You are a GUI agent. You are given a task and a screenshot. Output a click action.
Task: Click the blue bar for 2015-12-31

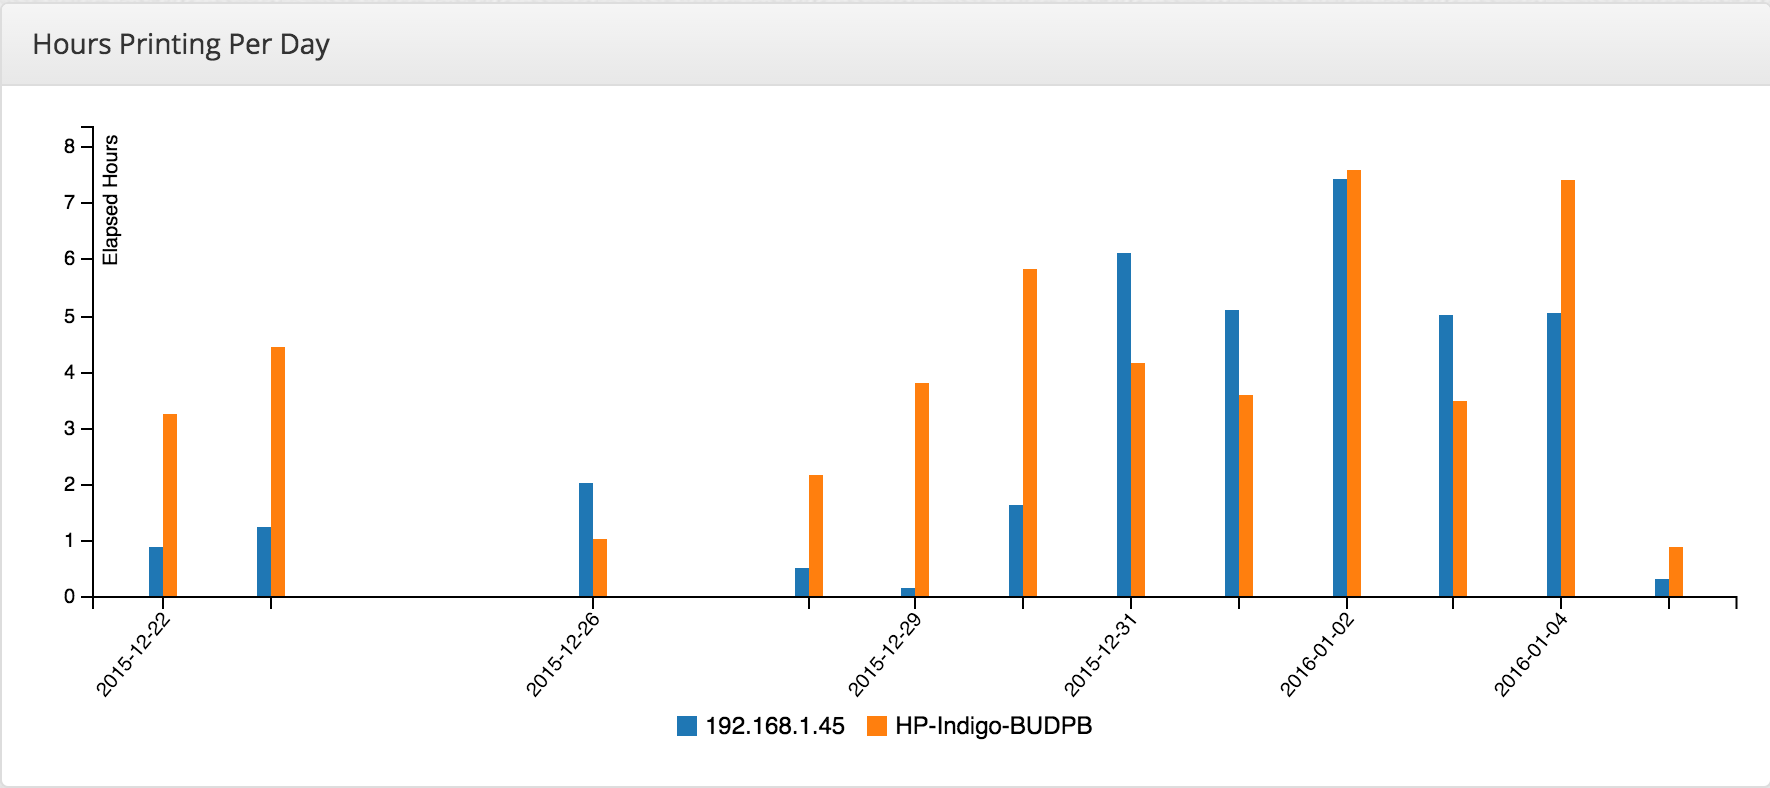(x=1124, y=425)
